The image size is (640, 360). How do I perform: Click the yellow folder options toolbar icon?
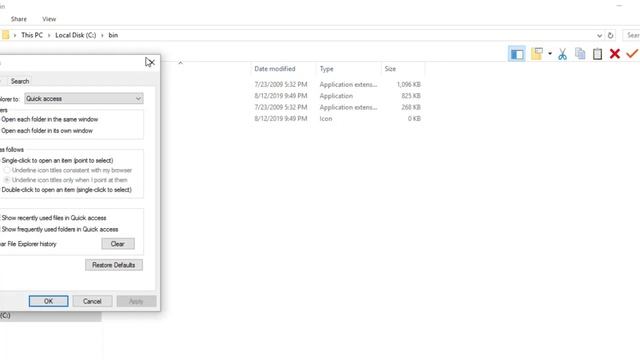point(537,53)
